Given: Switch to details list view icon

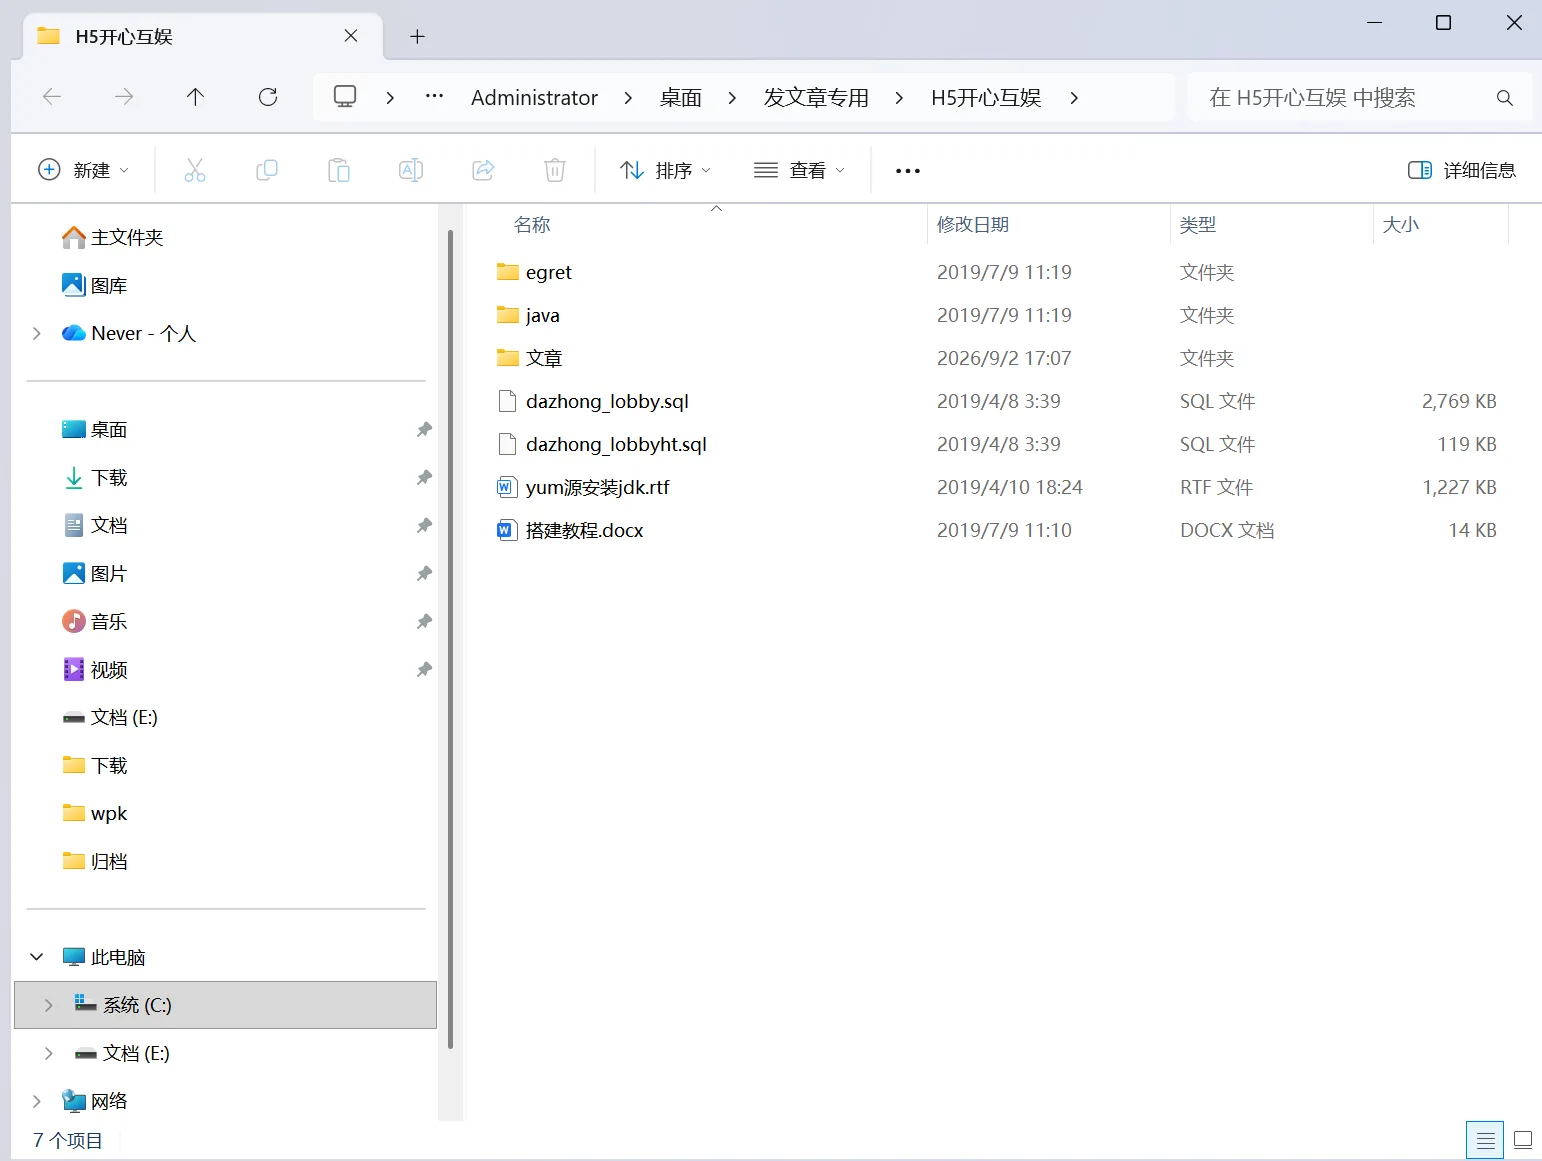Looking at the screenshot, I should (1485, 1140).
